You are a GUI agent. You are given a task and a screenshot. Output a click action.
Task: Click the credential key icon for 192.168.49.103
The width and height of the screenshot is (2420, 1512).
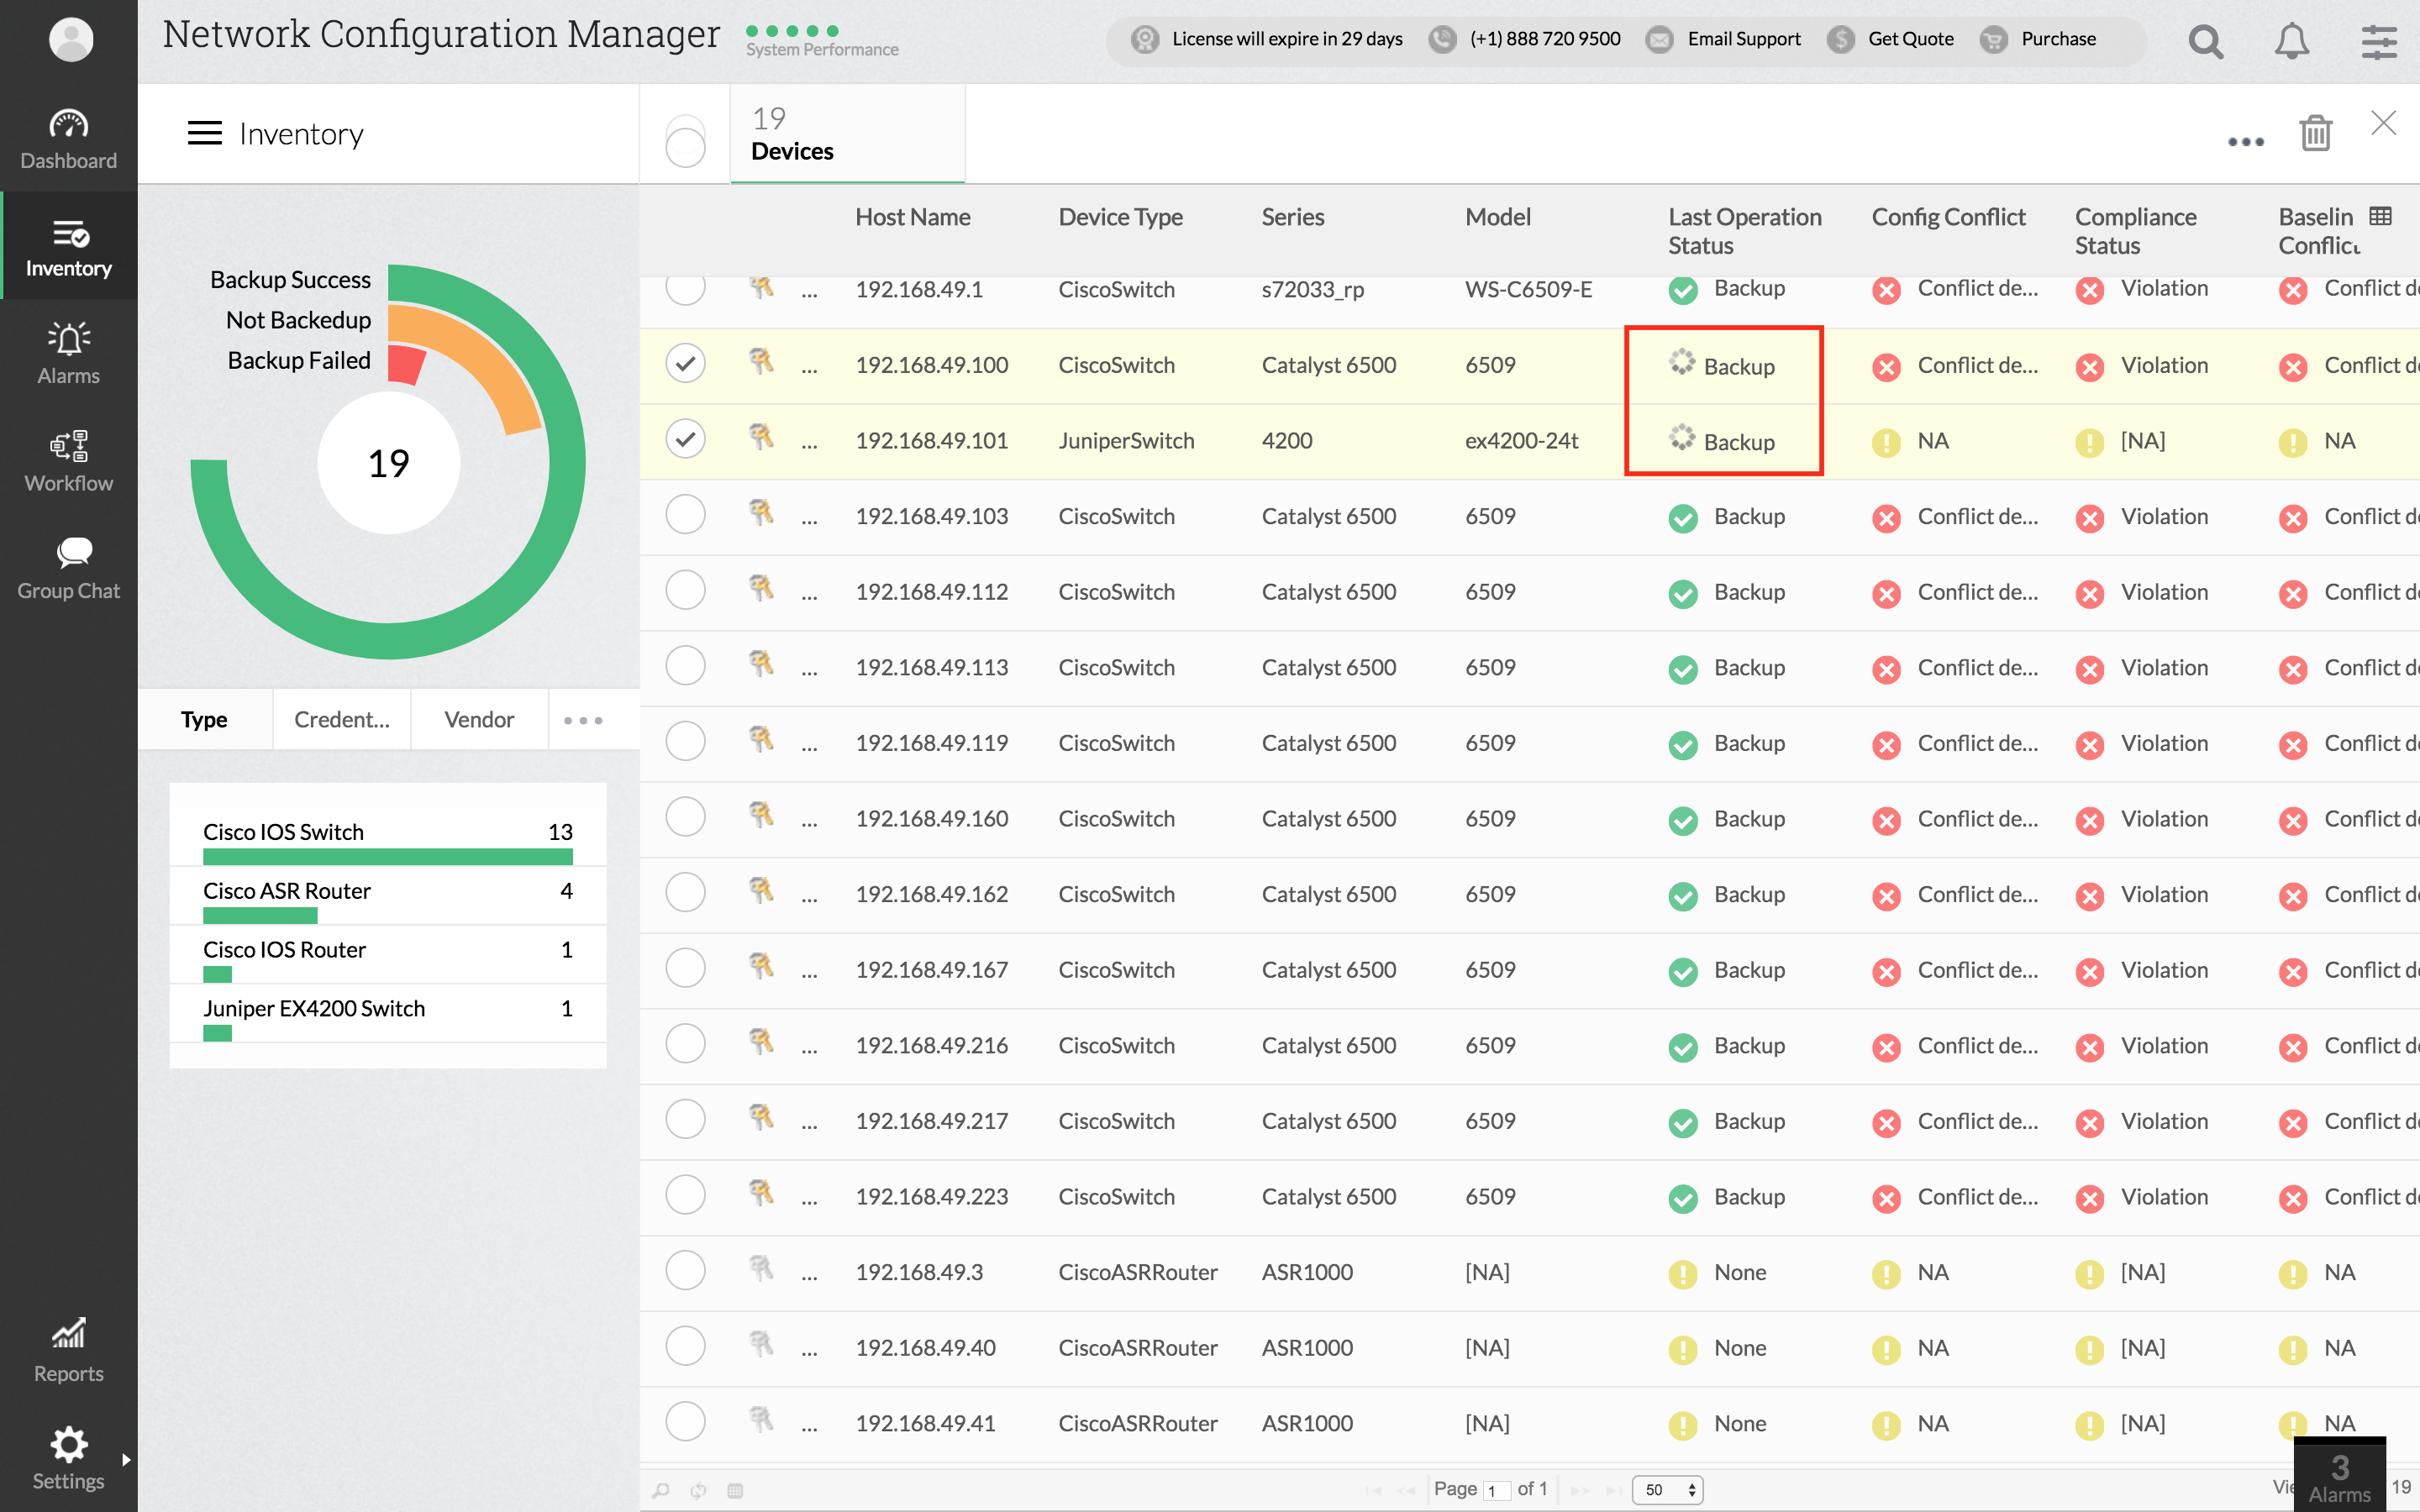[761, 514]
